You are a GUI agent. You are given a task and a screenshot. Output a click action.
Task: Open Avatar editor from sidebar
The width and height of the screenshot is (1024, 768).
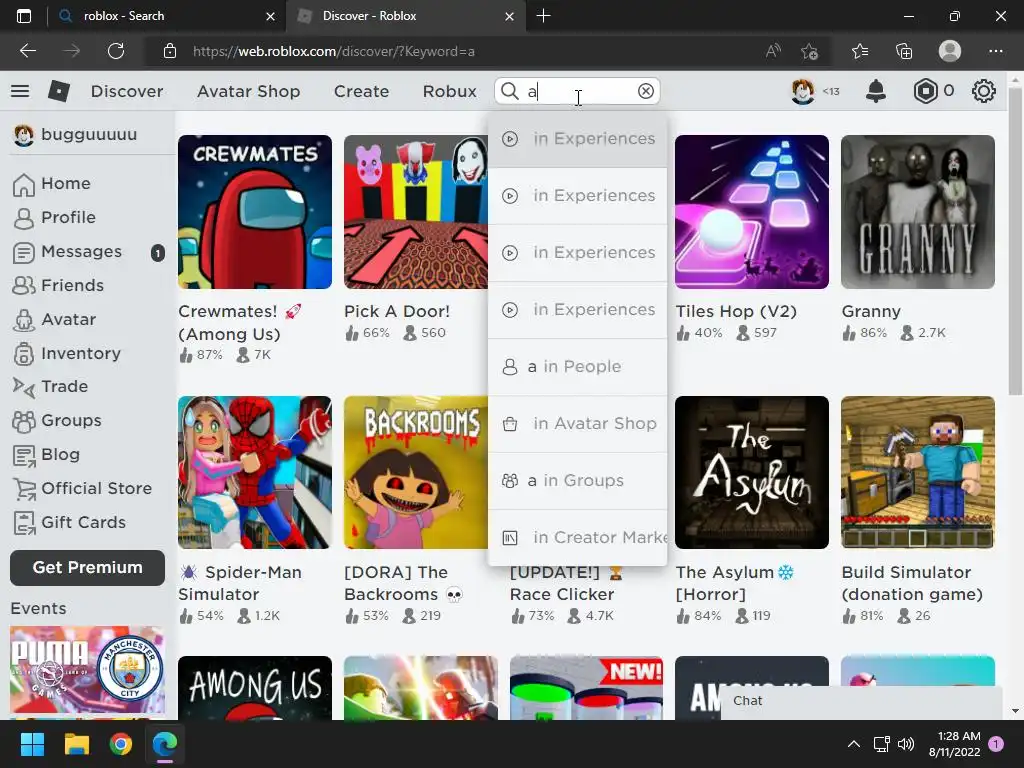54,319
